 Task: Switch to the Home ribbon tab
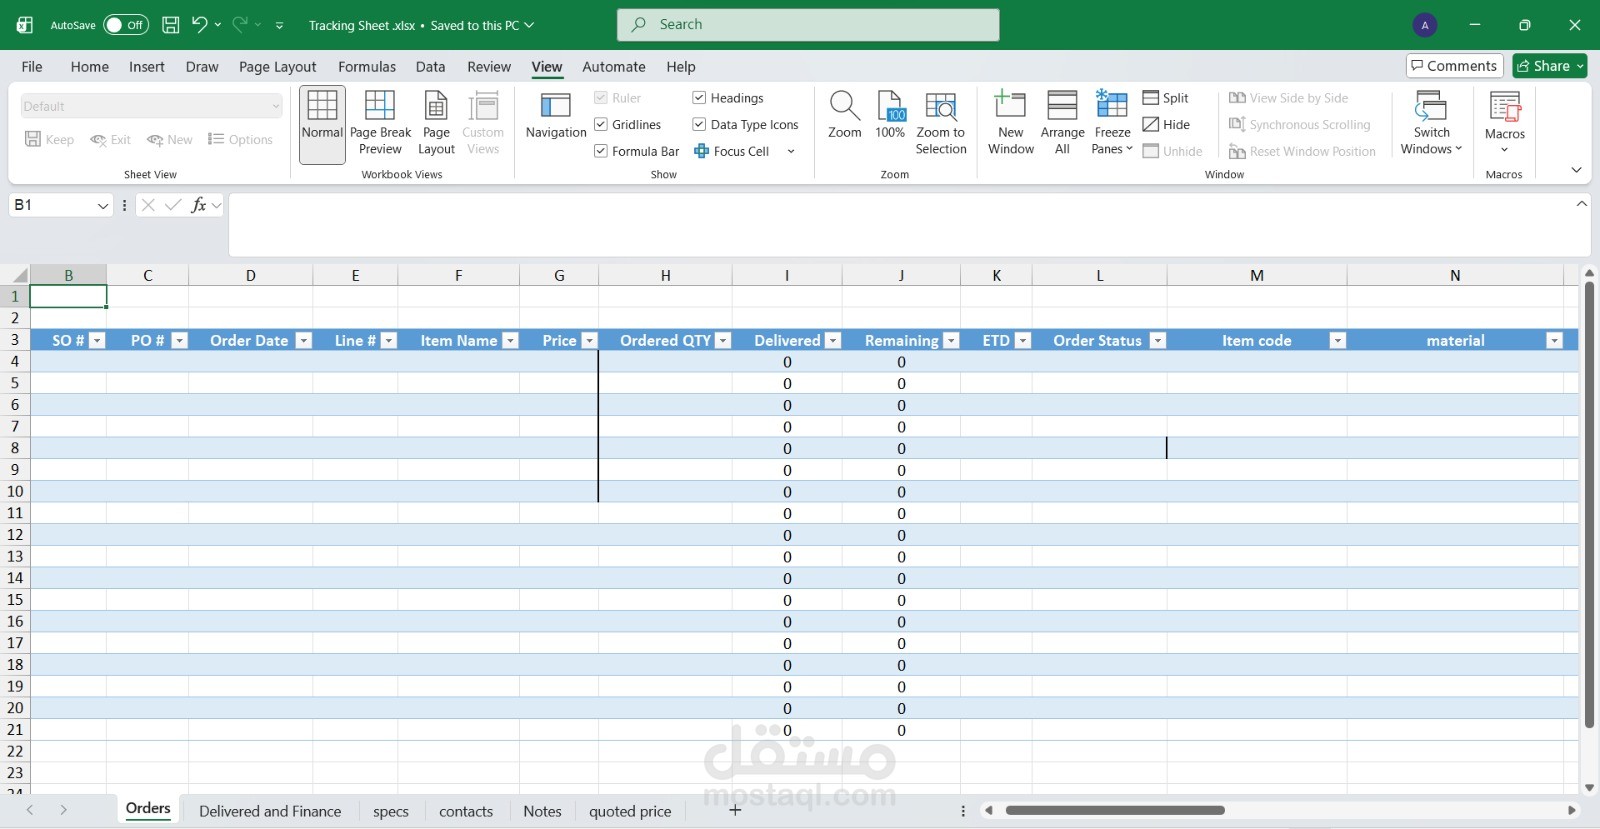[x=90, y=67]
